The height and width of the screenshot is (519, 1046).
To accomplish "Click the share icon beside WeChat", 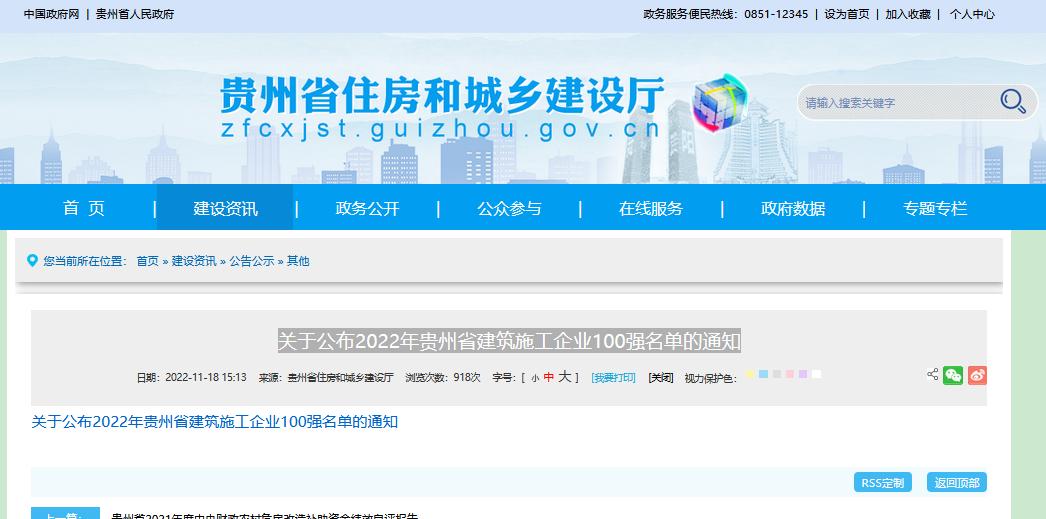I will coord(933,374).
